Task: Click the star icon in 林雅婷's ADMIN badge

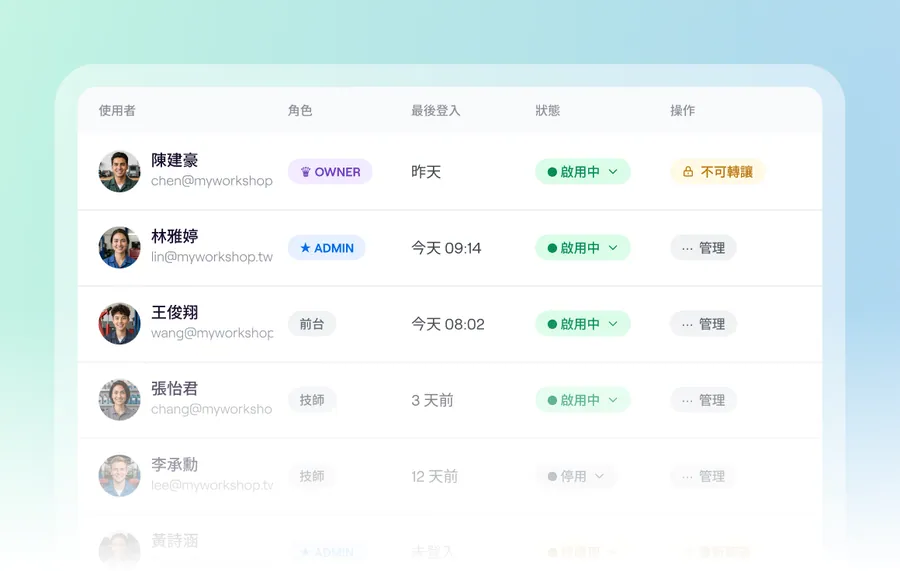Action: point(305,248)
